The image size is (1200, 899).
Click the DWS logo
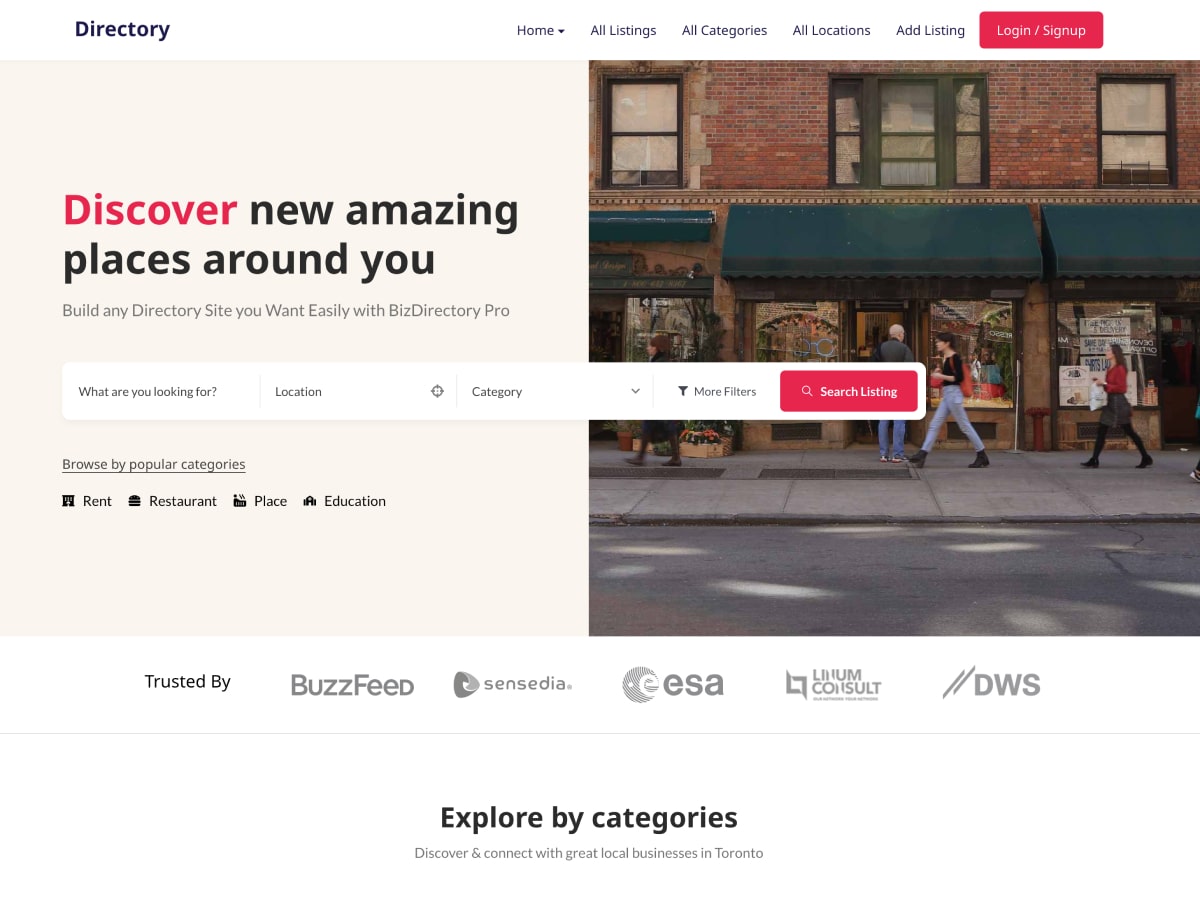(x=991, y=683)
